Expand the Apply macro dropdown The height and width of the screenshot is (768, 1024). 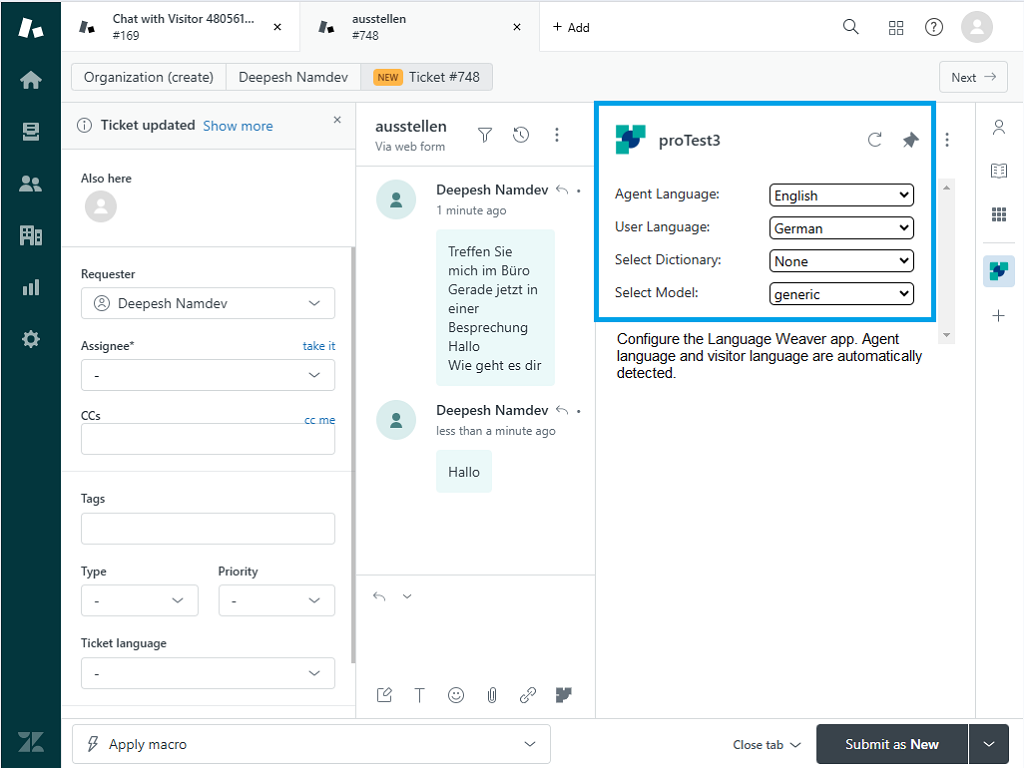(311, 744)
